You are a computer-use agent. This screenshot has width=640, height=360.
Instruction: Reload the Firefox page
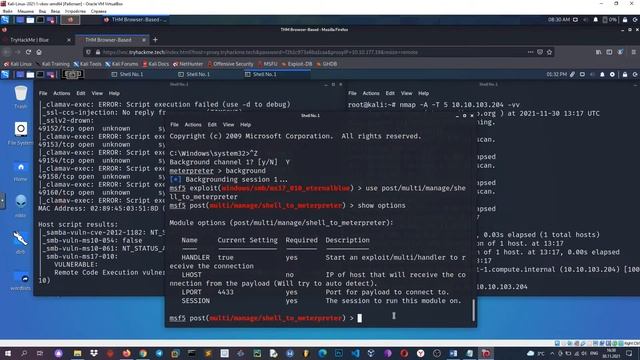pyautogui.click(x=28, y=52)
